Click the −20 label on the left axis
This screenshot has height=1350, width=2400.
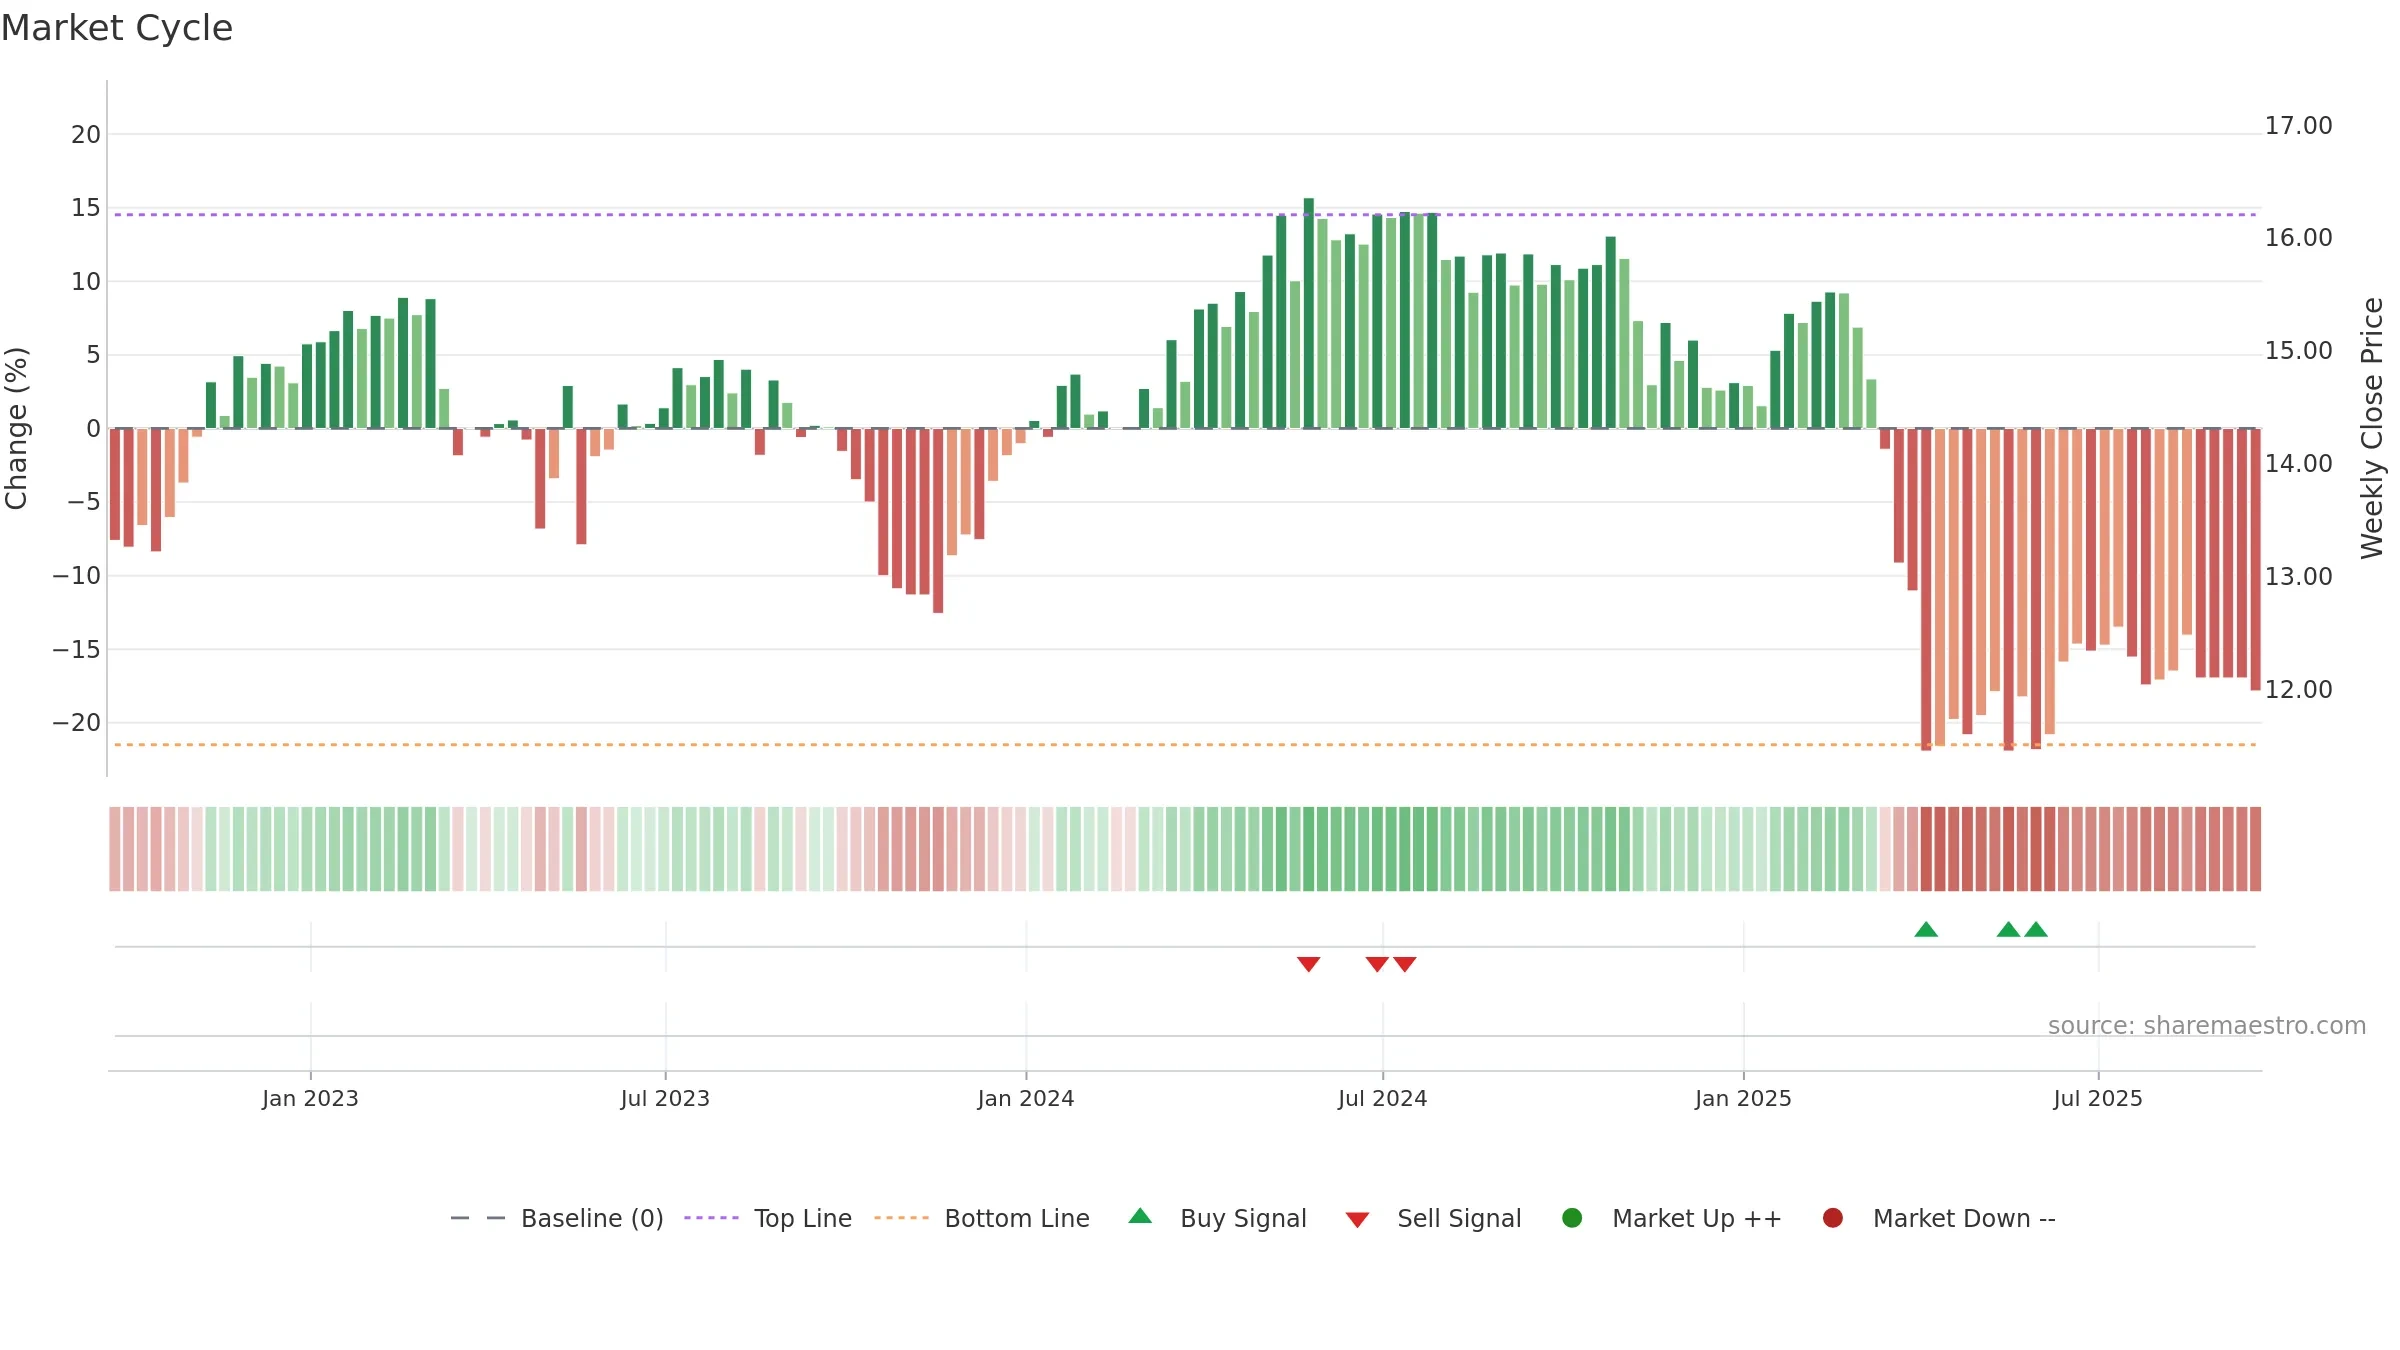tap(77, 722)
